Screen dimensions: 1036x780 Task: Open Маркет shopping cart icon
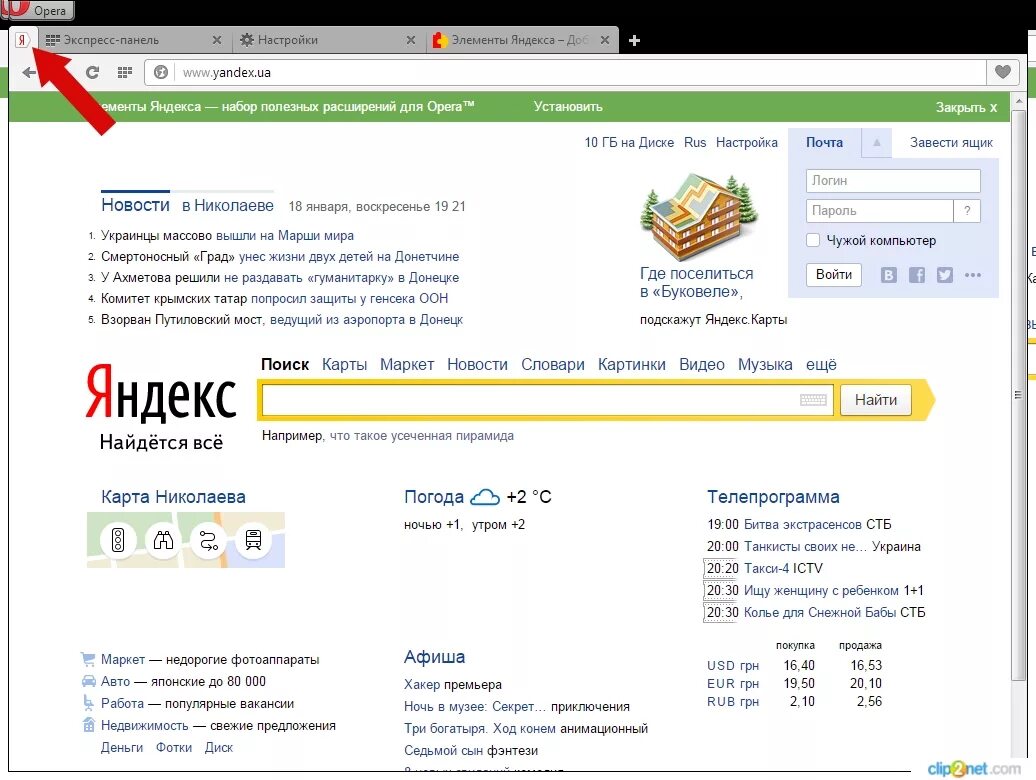[88, 659]
